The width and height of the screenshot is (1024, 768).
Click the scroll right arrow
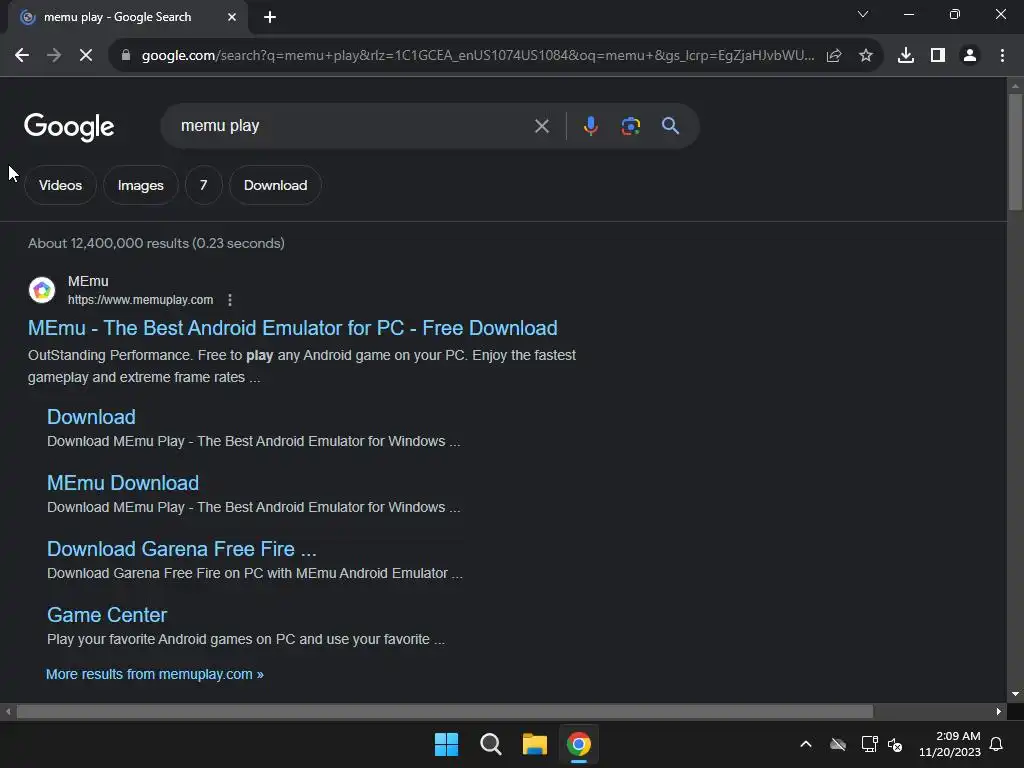pyautogui.click(x=999, y=711)
